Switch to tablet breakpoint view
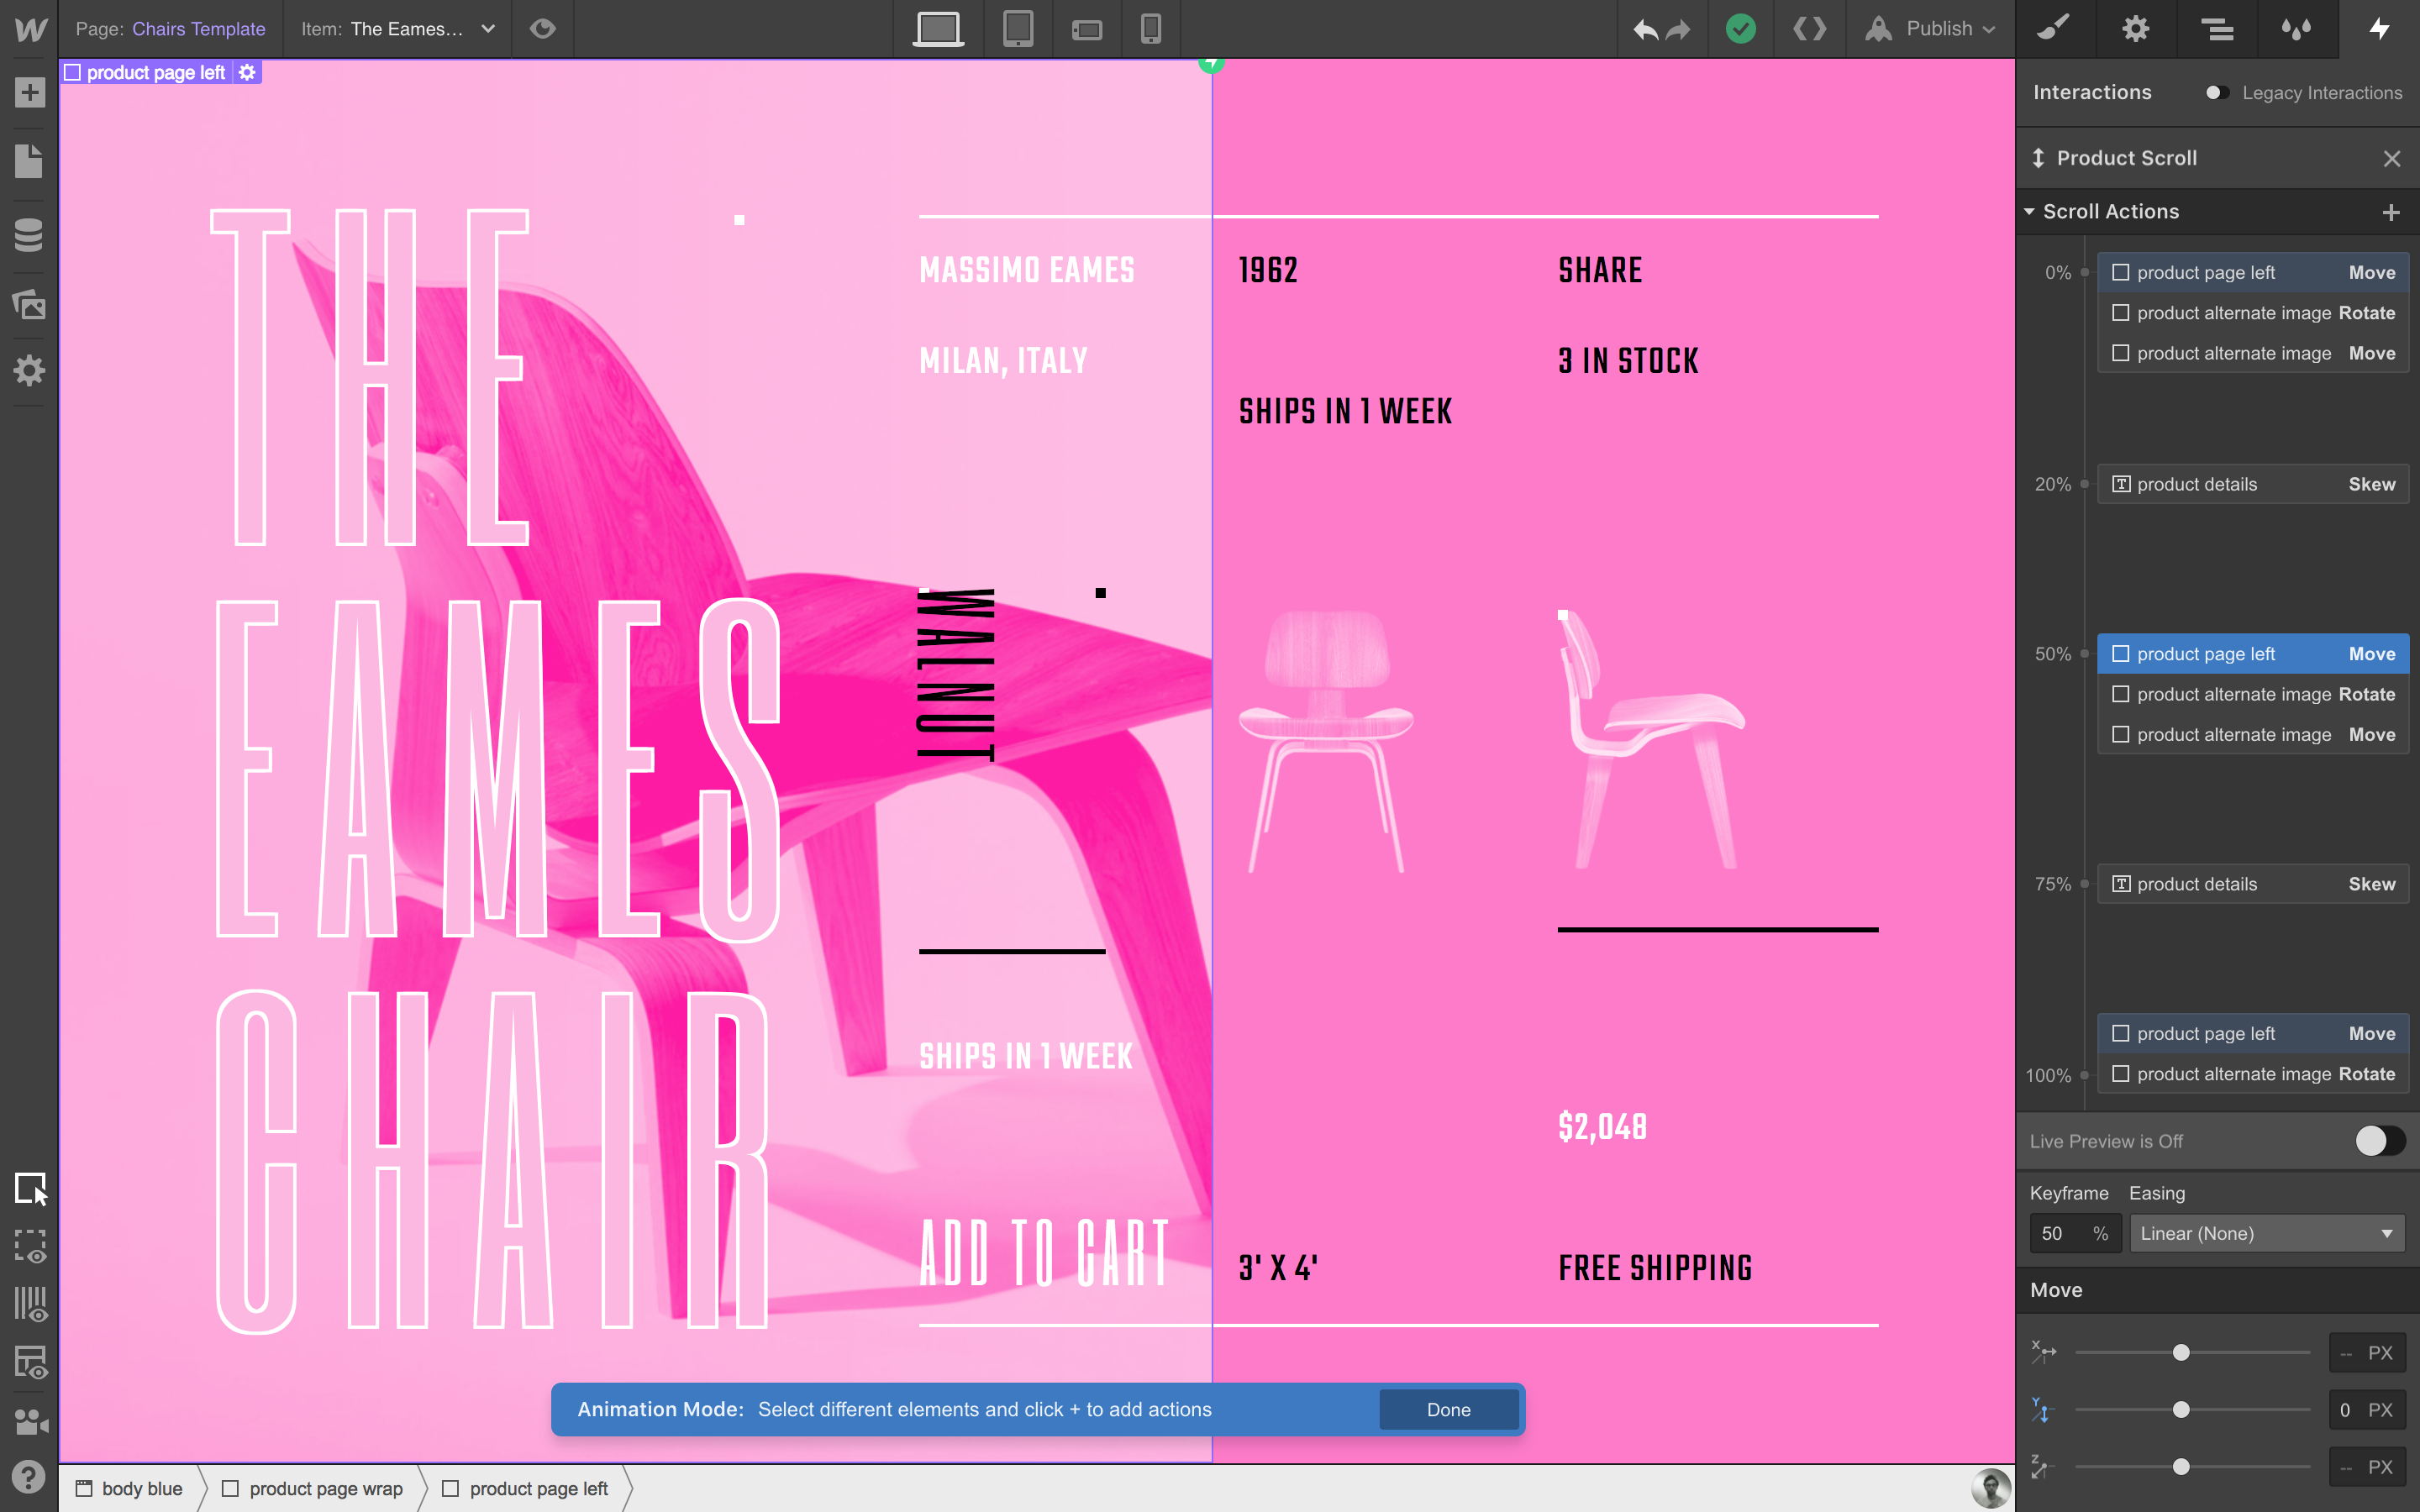Image resolution: width=2420 pixels, height=1512 pixels. tap(1018, 29)
